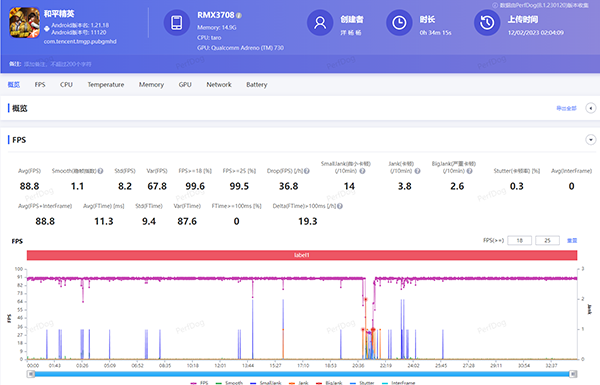This screenshot has height=385, width=600.
Task: Click the remark notes input field
Action: (57, 64)
